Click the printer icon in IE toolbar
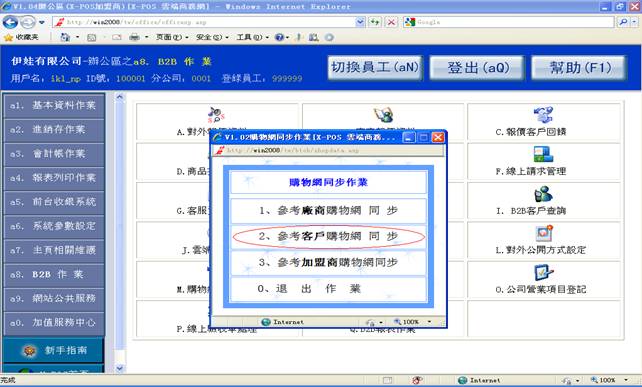Viewport: 642px width, 387px height. 134,37
